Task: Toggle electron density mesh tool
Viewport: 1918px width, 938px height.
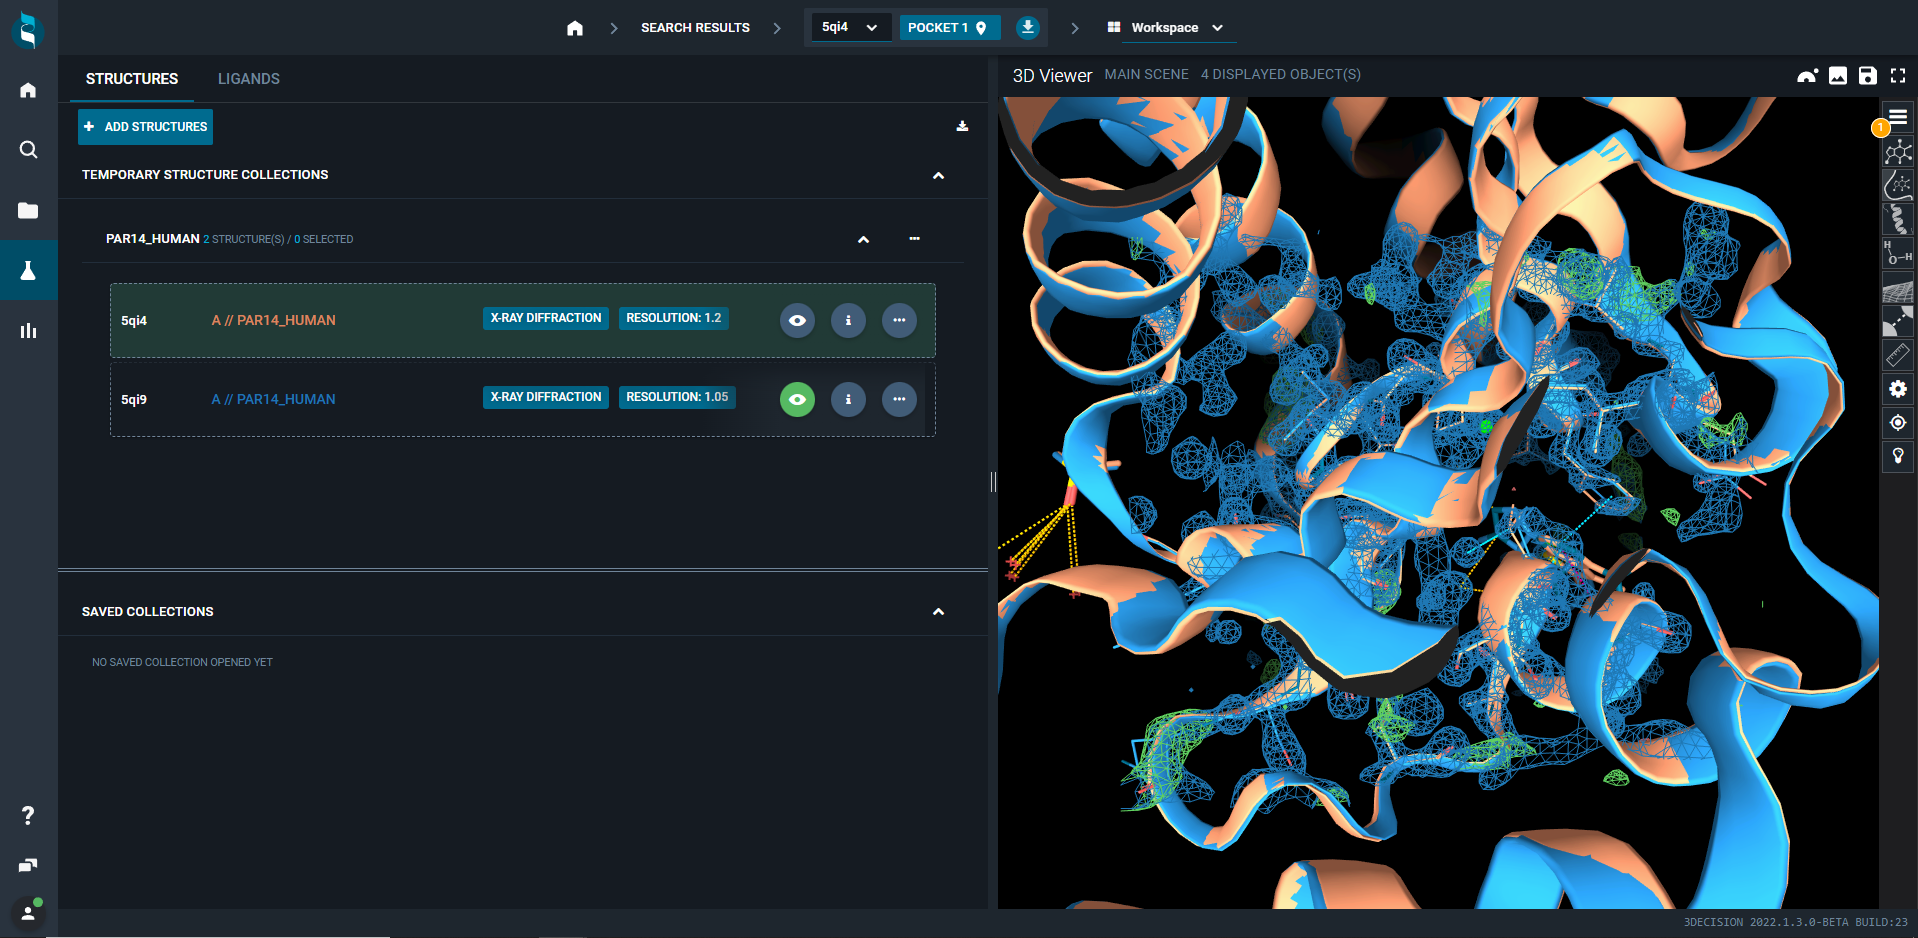Action: click(x=1898, y=290)
